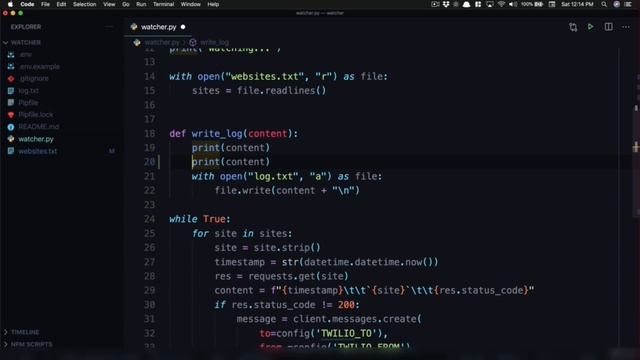This screenshot has width=640, height=360.
Task: Open the Dropbox menu bar icon
Action: click(446, 4)
